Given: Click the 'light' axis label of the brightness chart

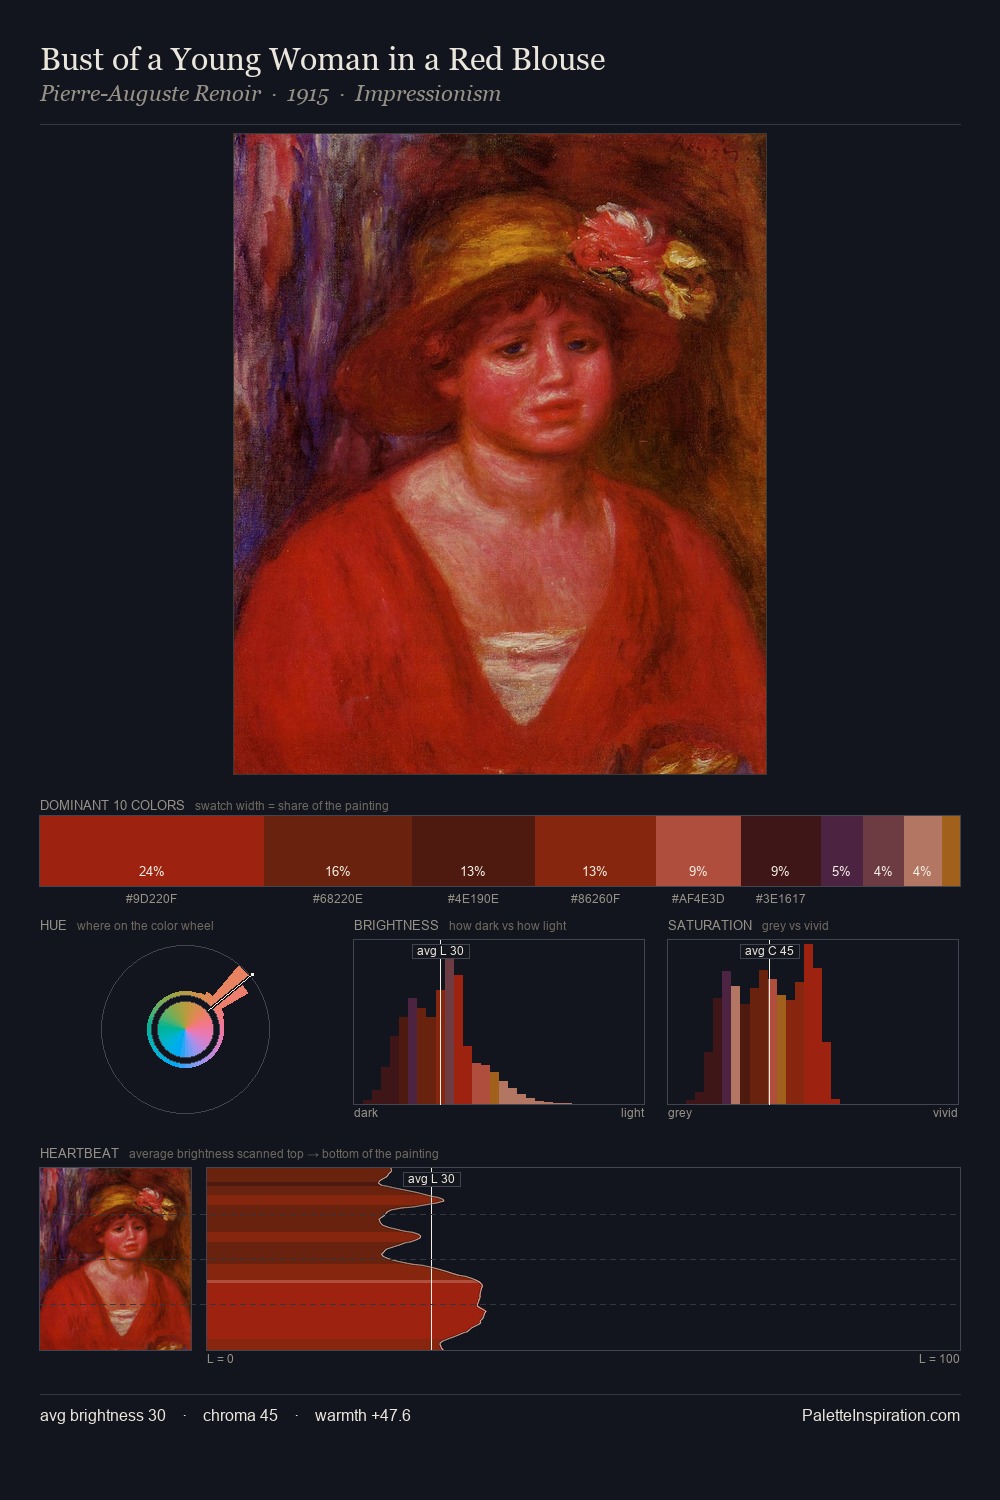Looking at the screenshot, I should tap(632, 1112).
